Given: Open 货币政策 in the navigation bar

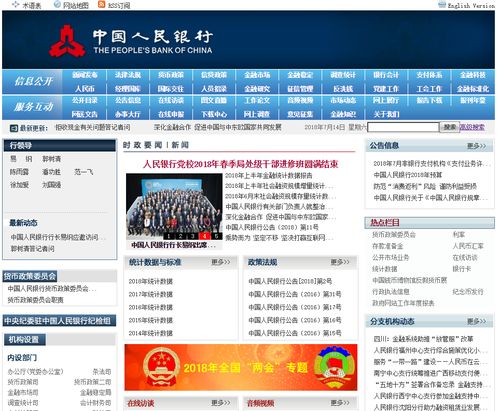Looking at the screenshot, I should pyautogui.click(x=171, y=75).
